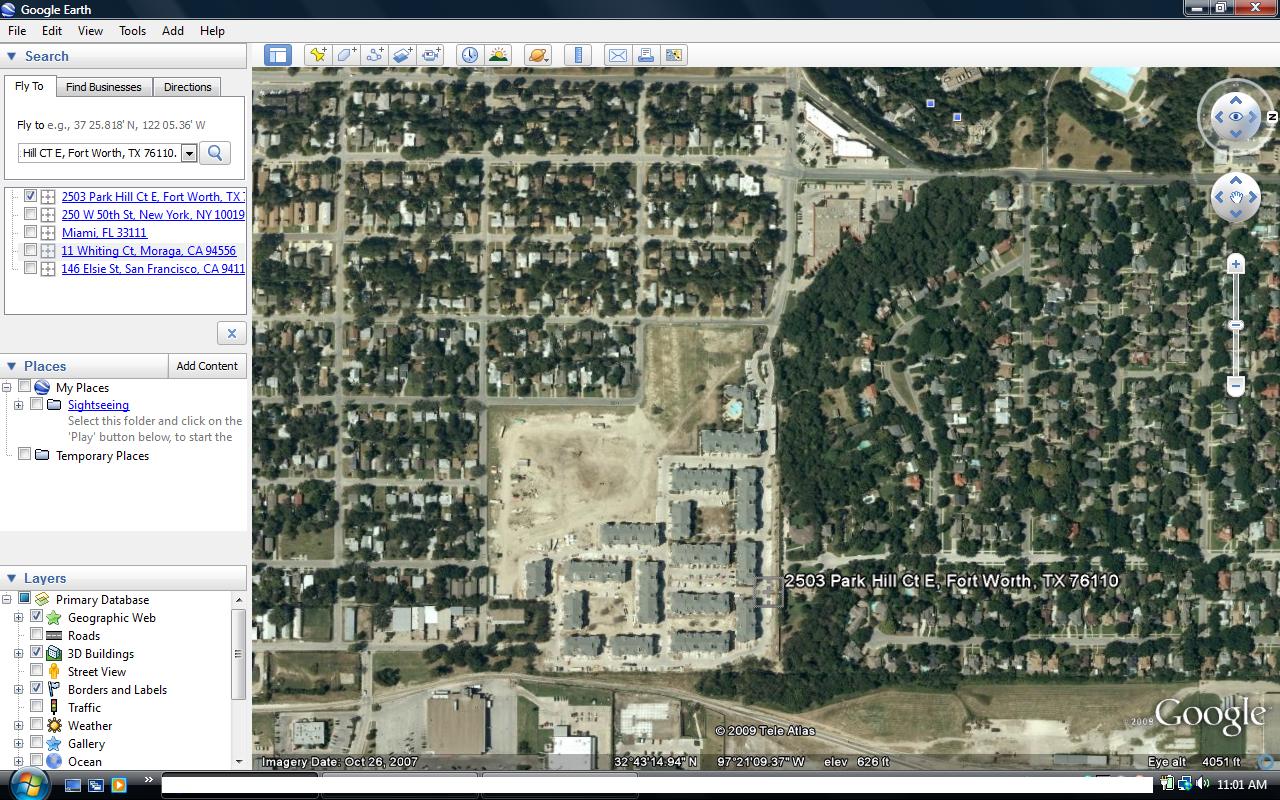The image size is (1280, 800).
Task: Click pan-right arrow on the Move joystick
Action: pyautogui.click(x=1254, y=197)
